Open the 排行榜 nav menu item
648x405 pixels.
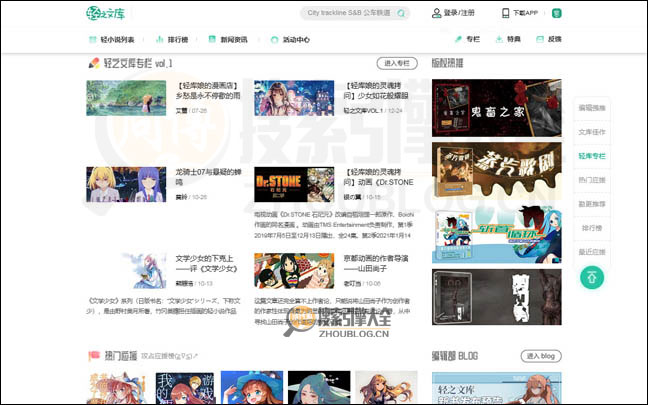pyautogui.click(x=178, y=40)
